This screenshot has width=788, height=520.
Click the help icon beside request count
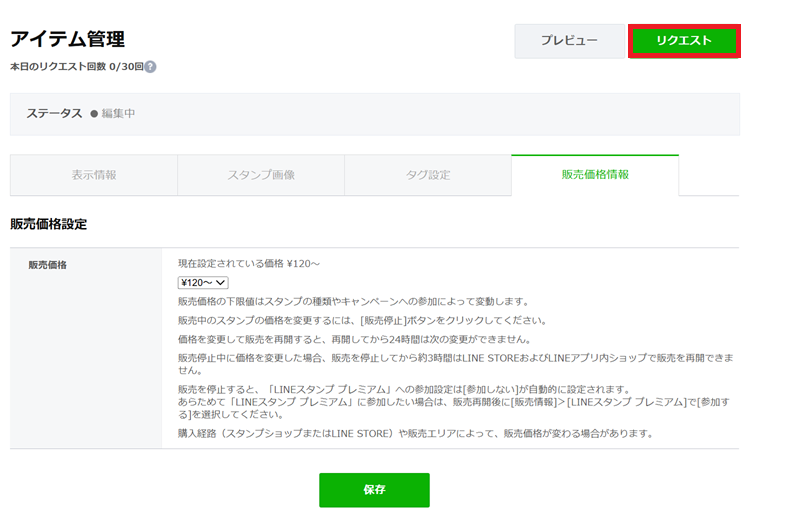pos(150,67)
